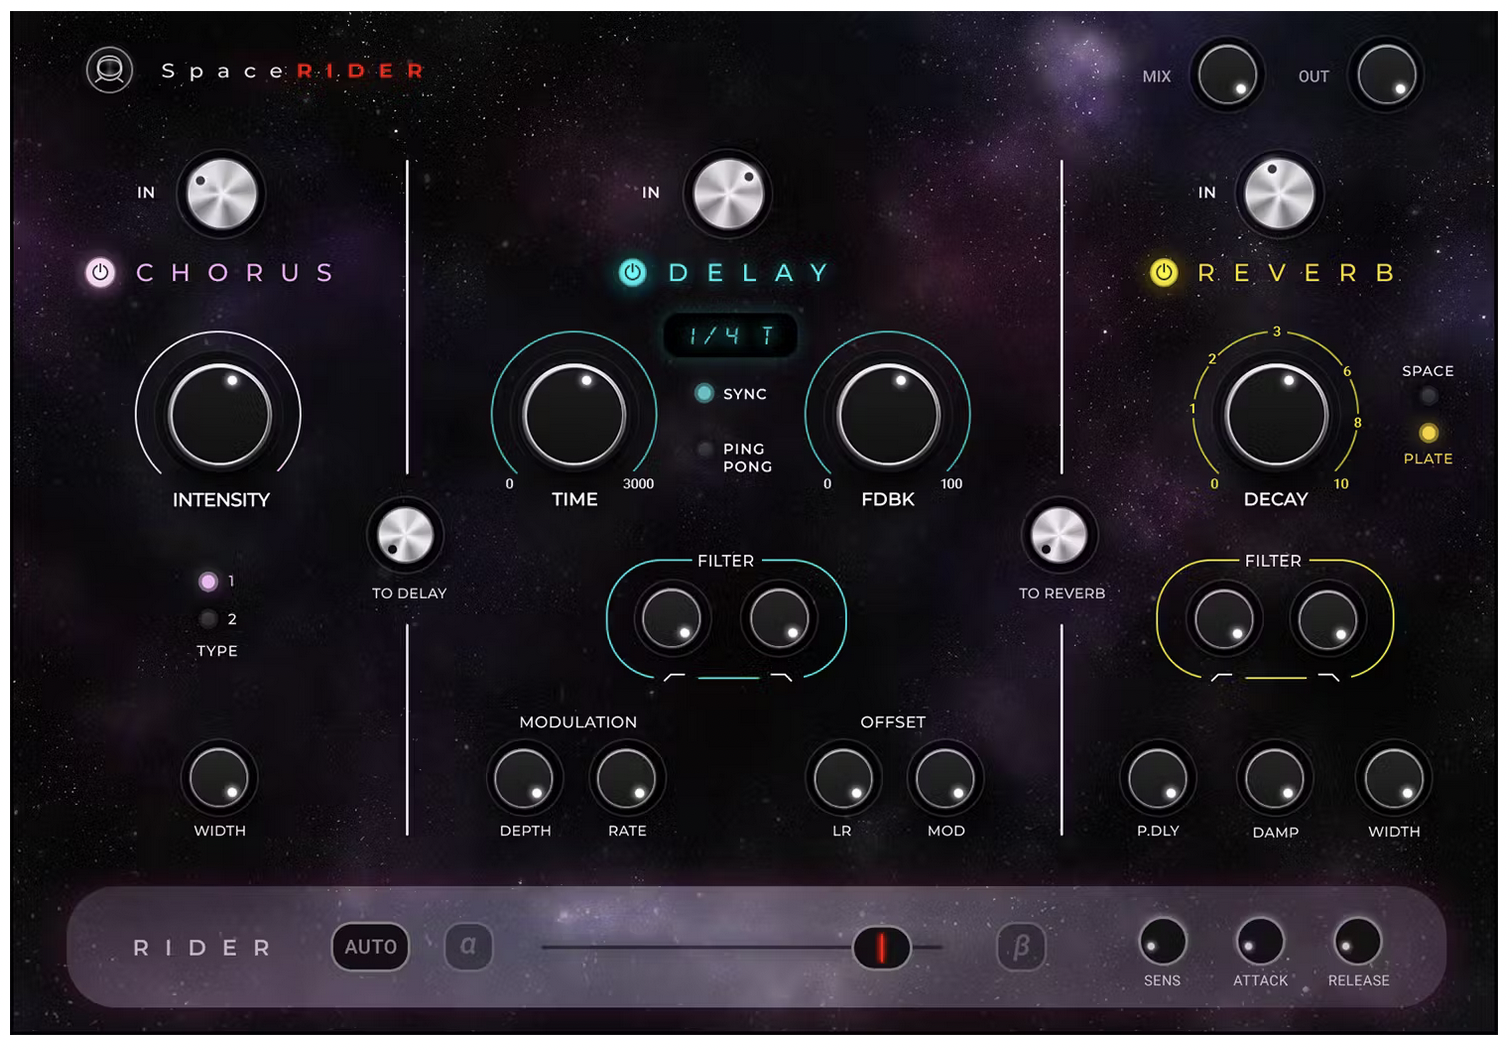The image size is (1512, 1050).
Task: Select chorus TYPE 2
Action: [209, 619]
